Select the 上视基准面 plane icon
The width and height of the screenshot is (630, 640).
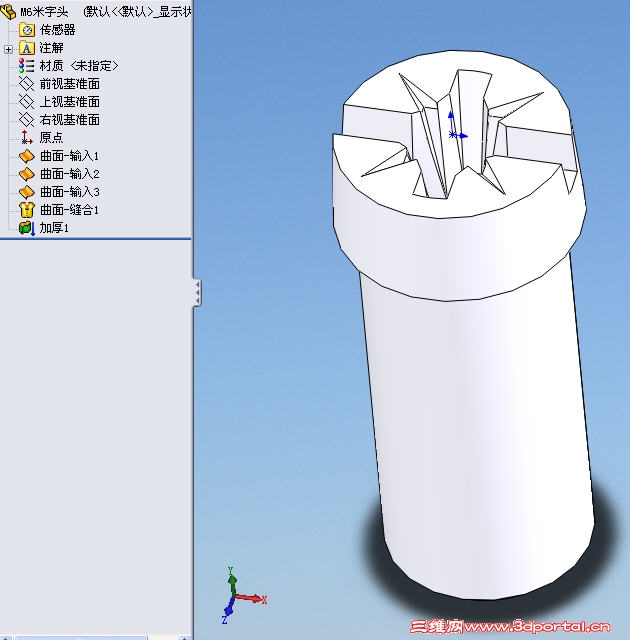pos(27,102)
